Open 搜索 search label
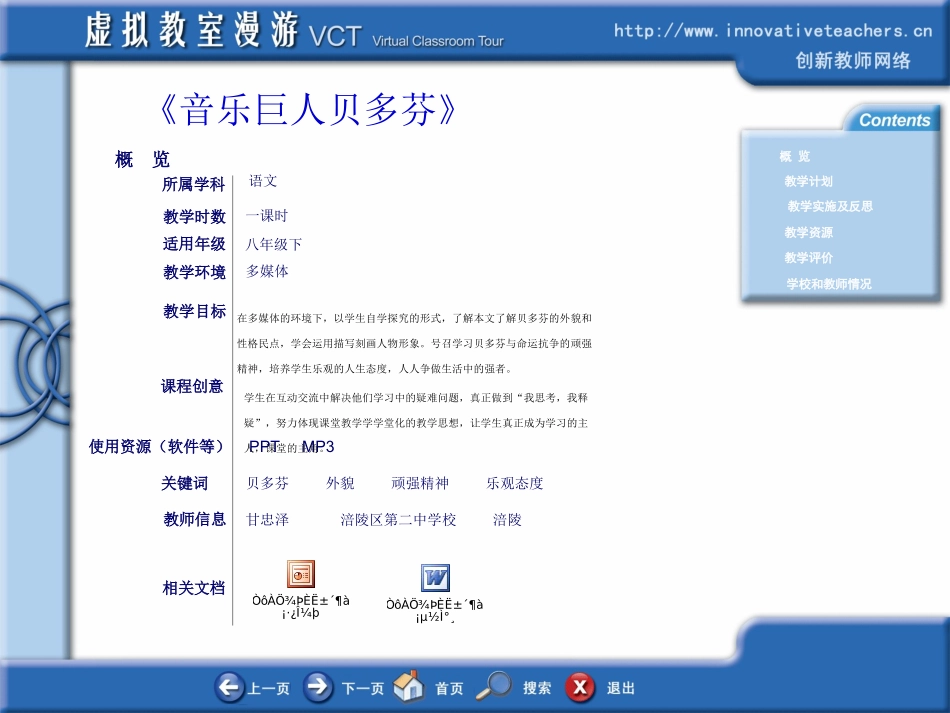The height and width of the screenshot is (713, 950). 537,688
